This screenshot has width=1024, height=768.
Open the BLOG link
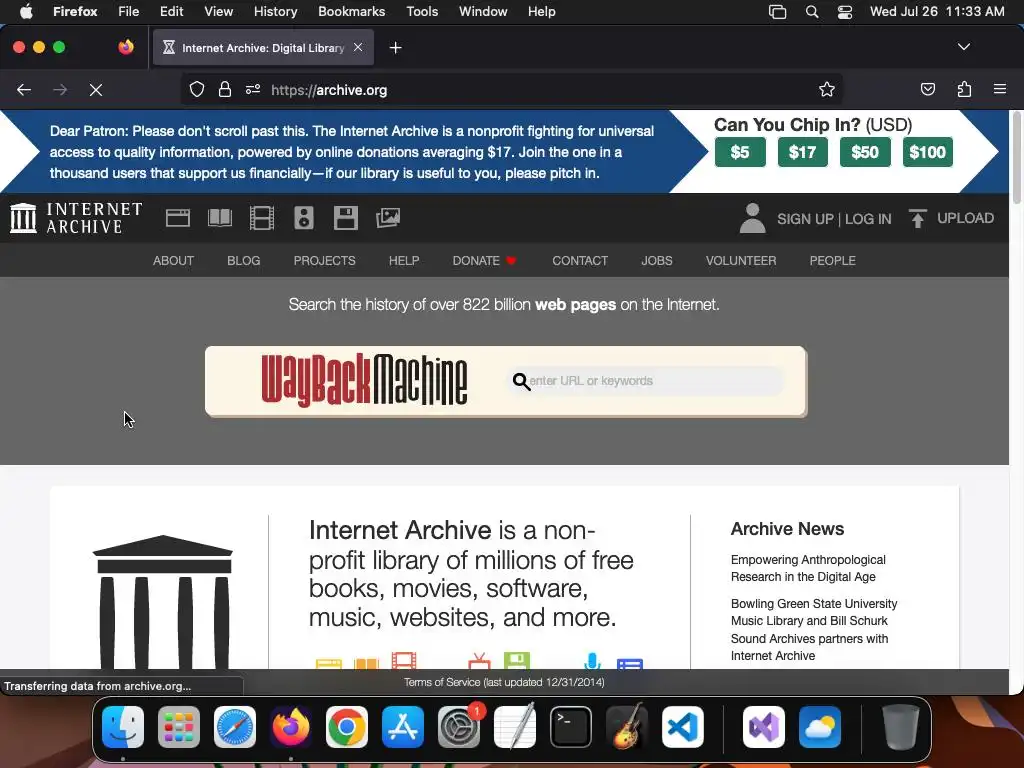[244, 261]
